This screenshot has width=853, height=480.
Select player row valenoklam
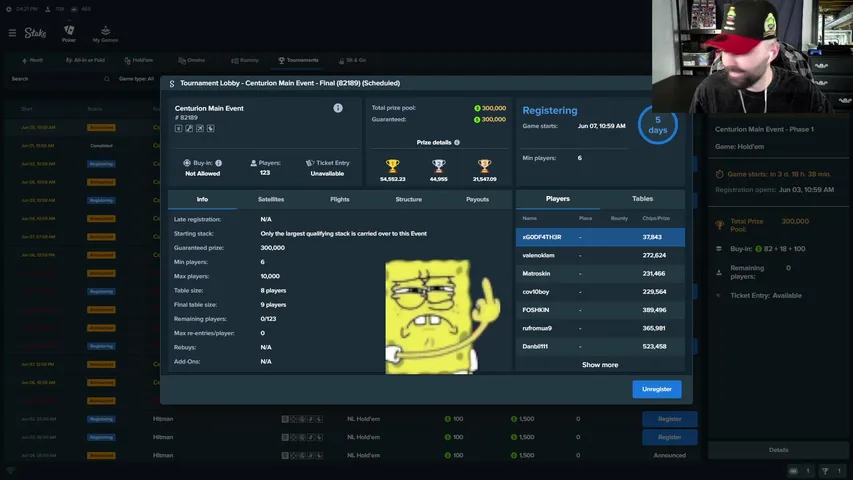(600, 255)
